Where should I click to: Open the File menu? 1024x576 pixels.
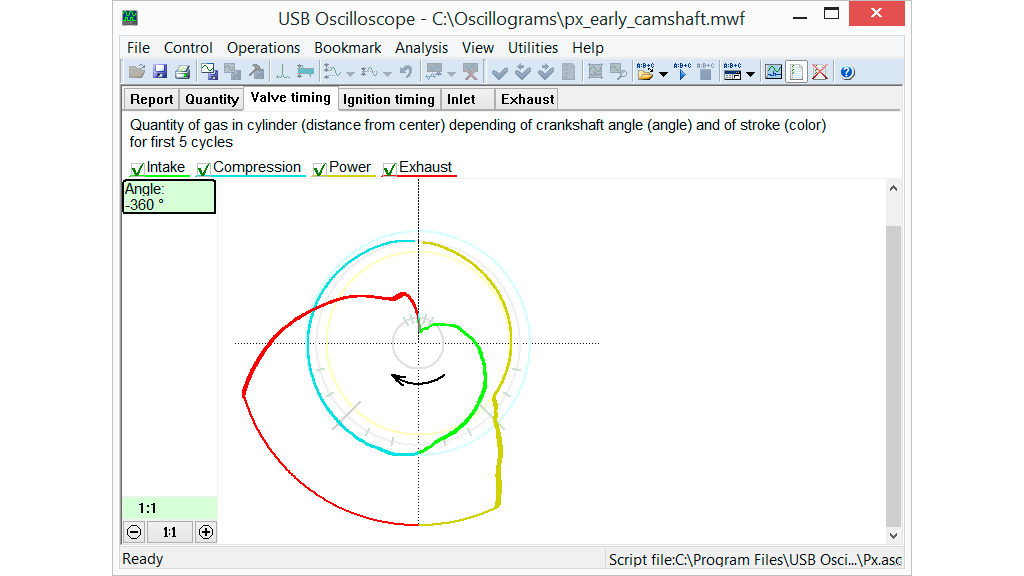138,48
